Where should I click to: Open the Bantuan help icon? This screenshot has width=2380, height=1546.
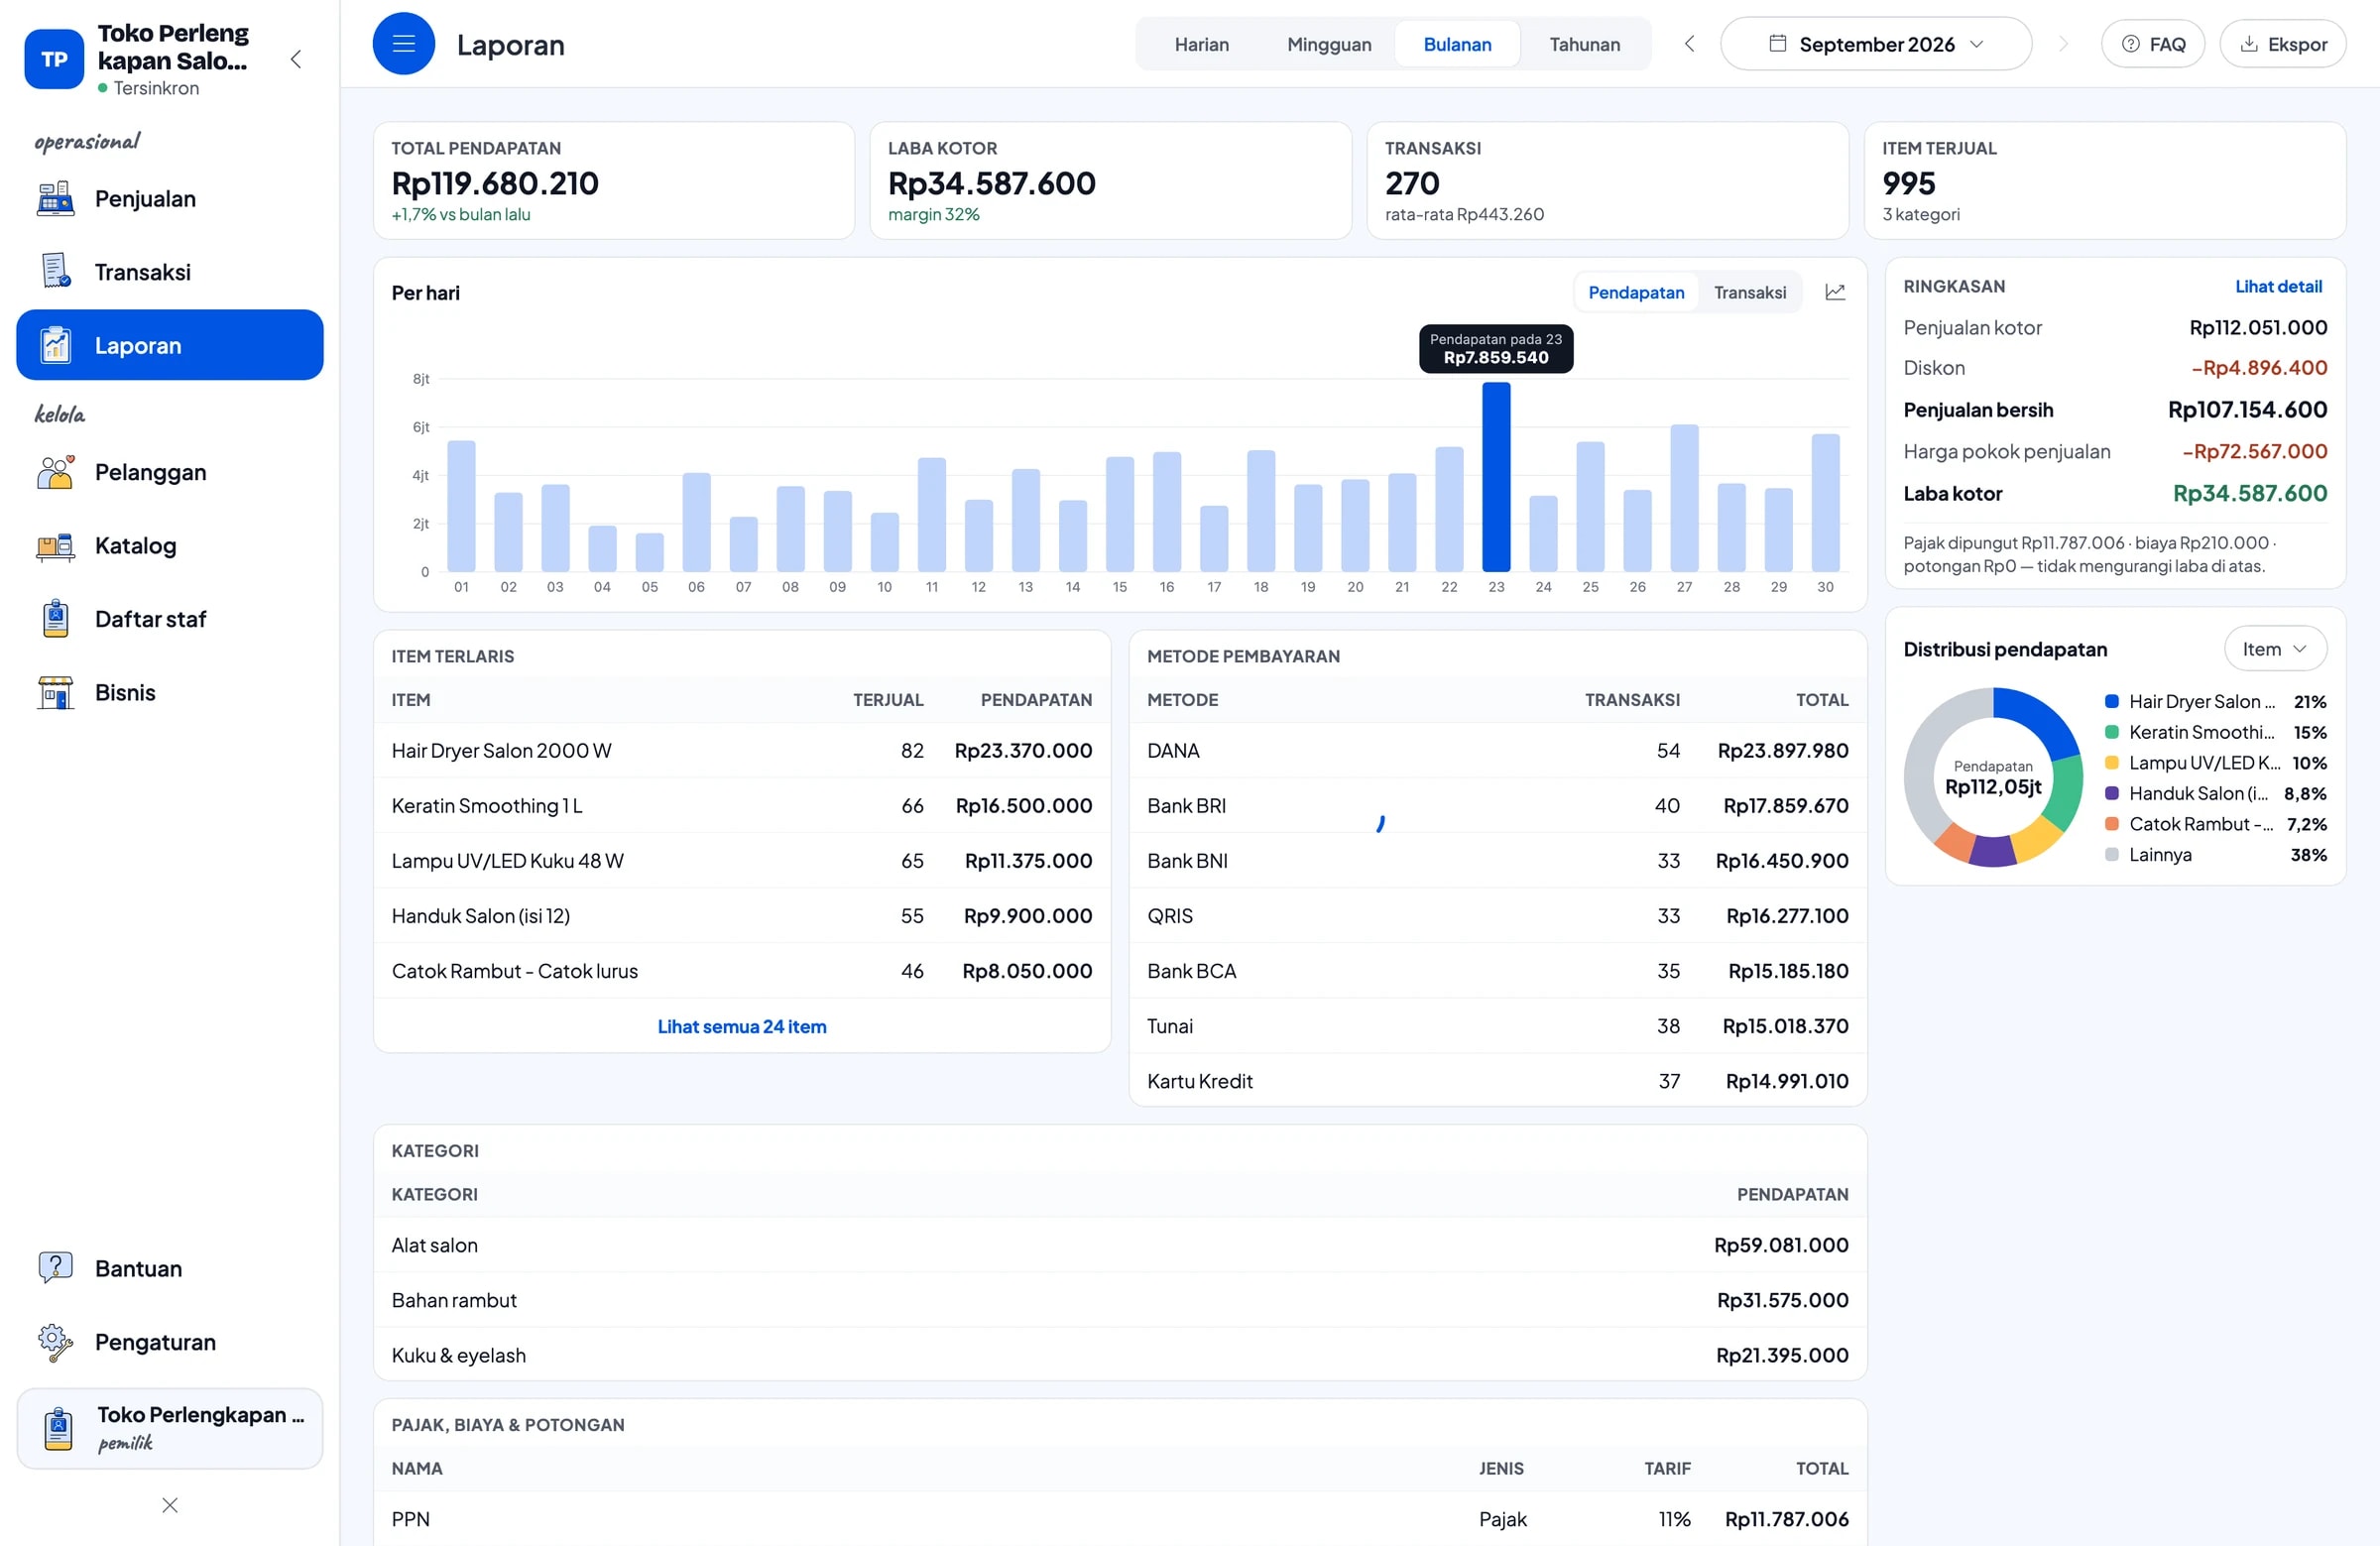pos(55,1268)
